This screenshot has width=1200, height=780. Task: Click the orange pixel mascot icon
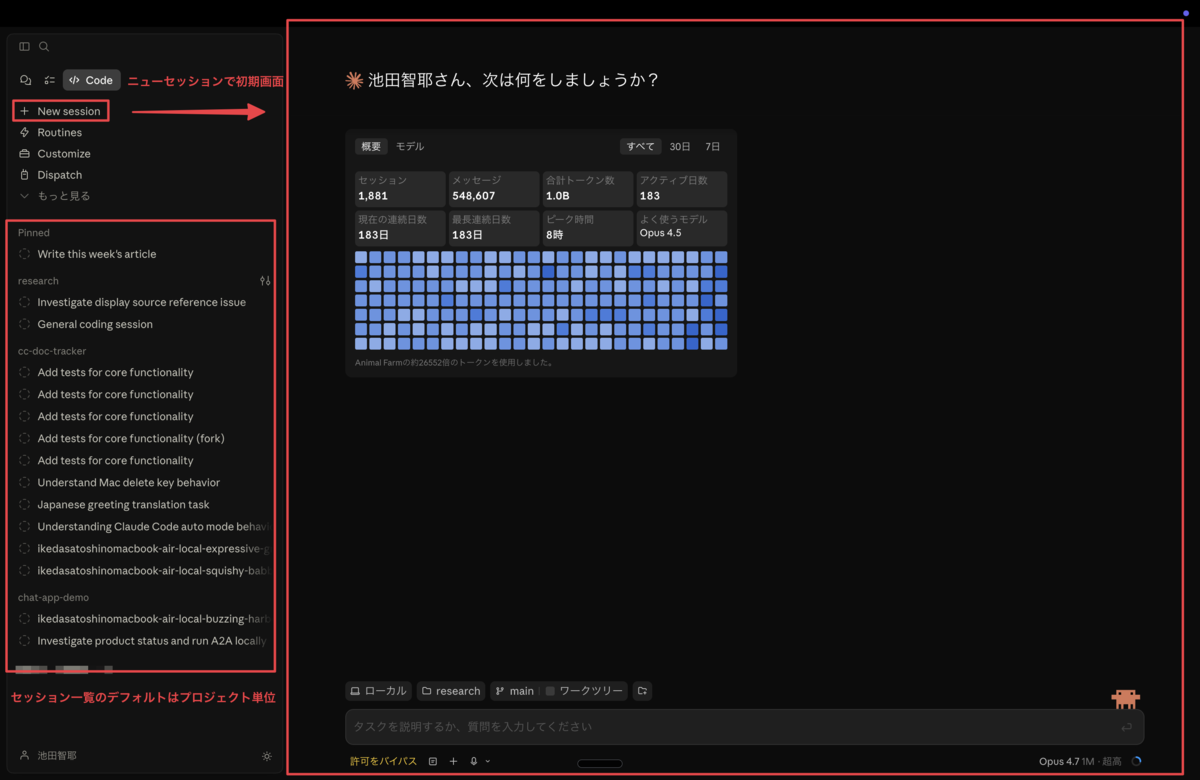[x=1126, y=698]
